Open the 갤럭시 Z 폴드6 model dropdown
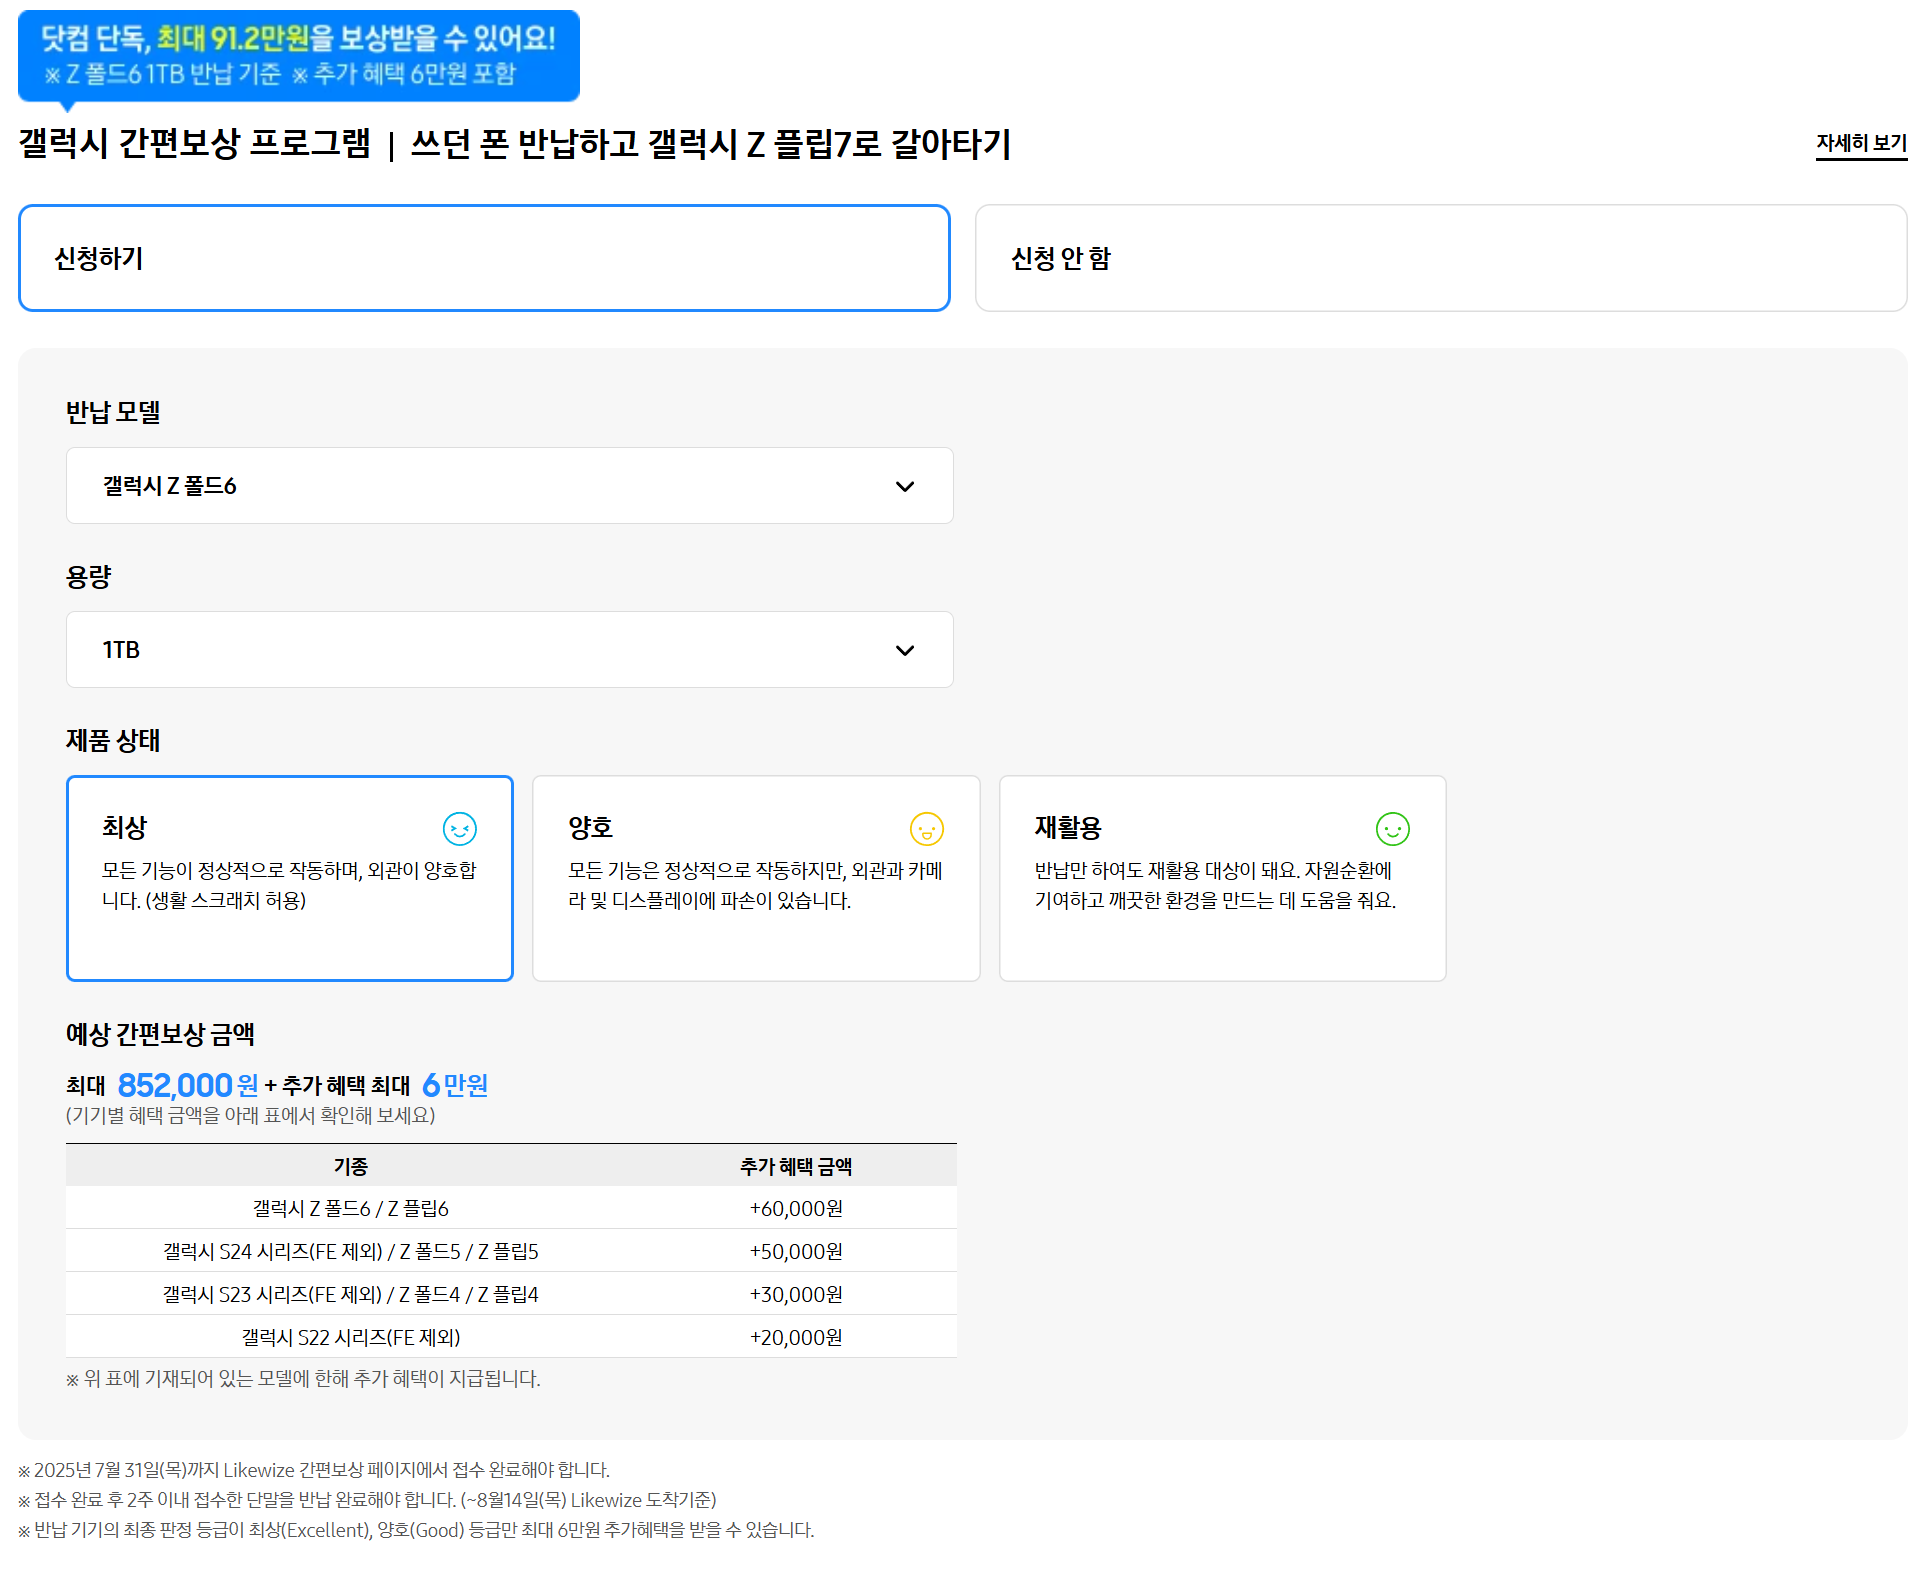 click(510, 486)
